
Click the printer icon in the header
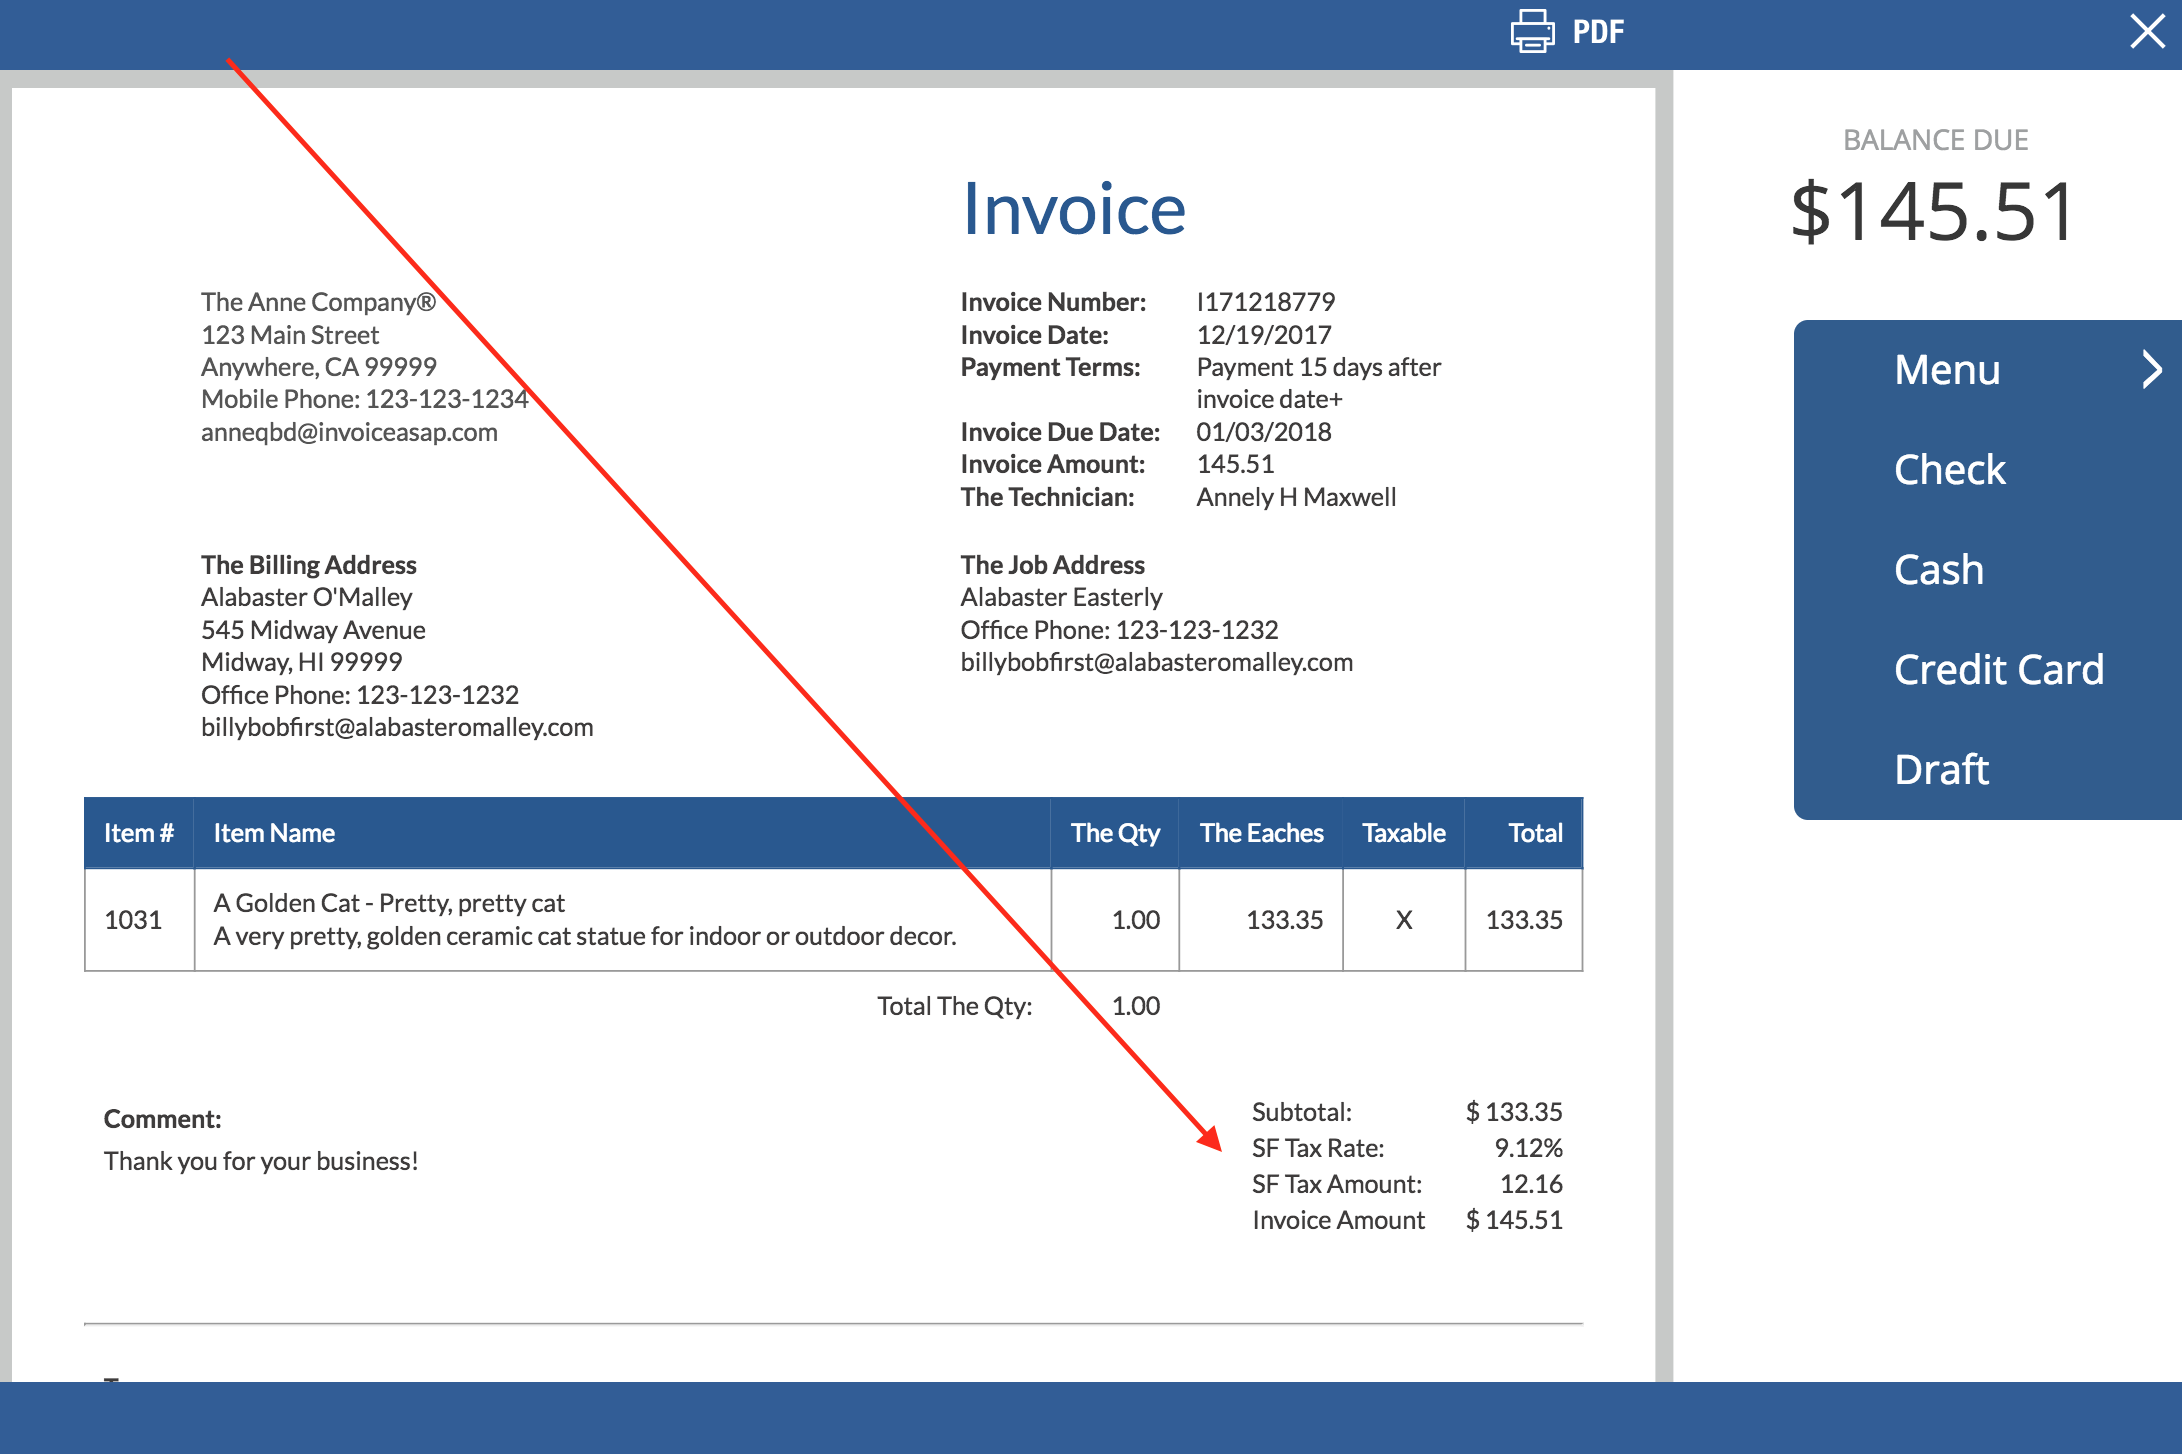(1532, 32)
